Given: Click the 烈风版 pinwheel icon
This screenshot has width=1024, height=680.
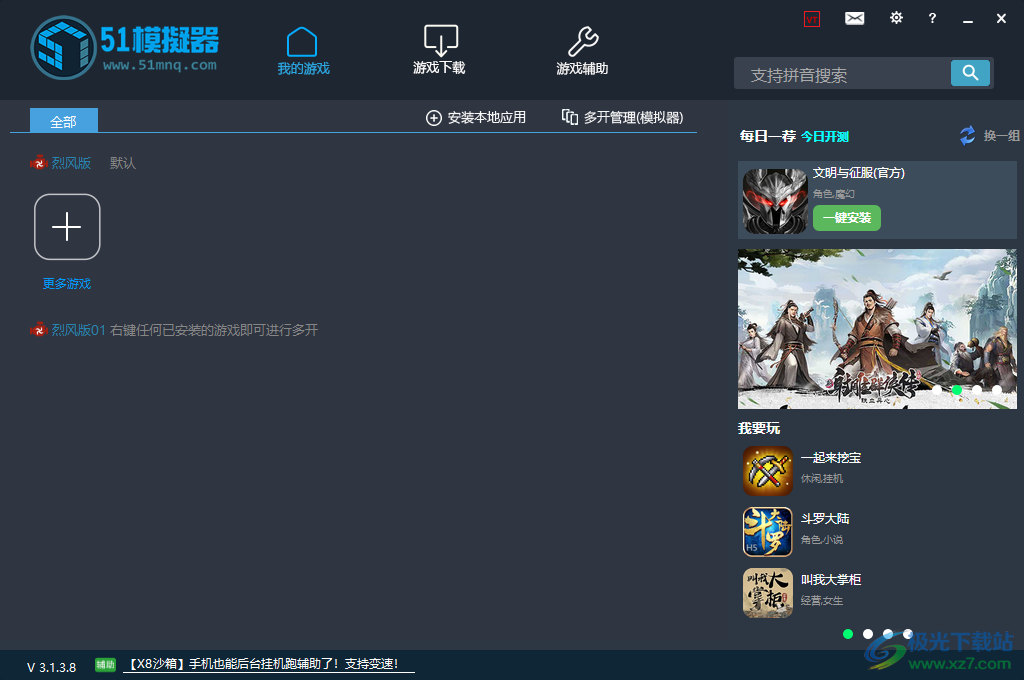Looking at the screenshot, I should 39,163.
